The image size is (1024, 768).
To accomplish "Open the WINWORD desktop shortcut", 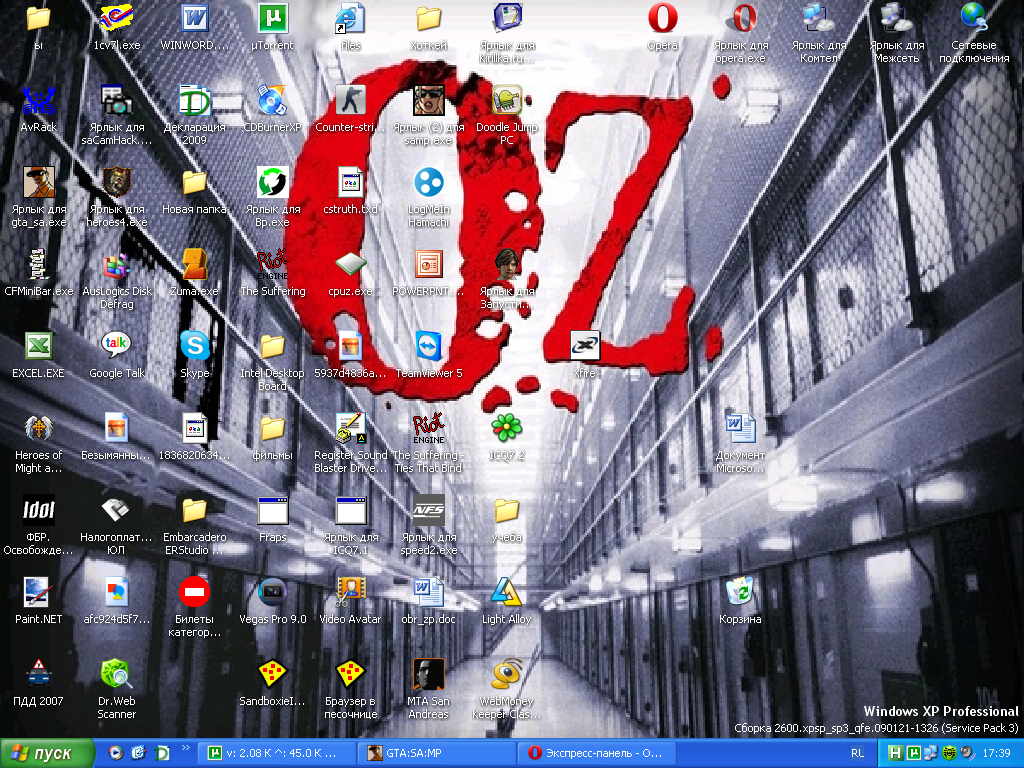I will [x=195, y=27].
